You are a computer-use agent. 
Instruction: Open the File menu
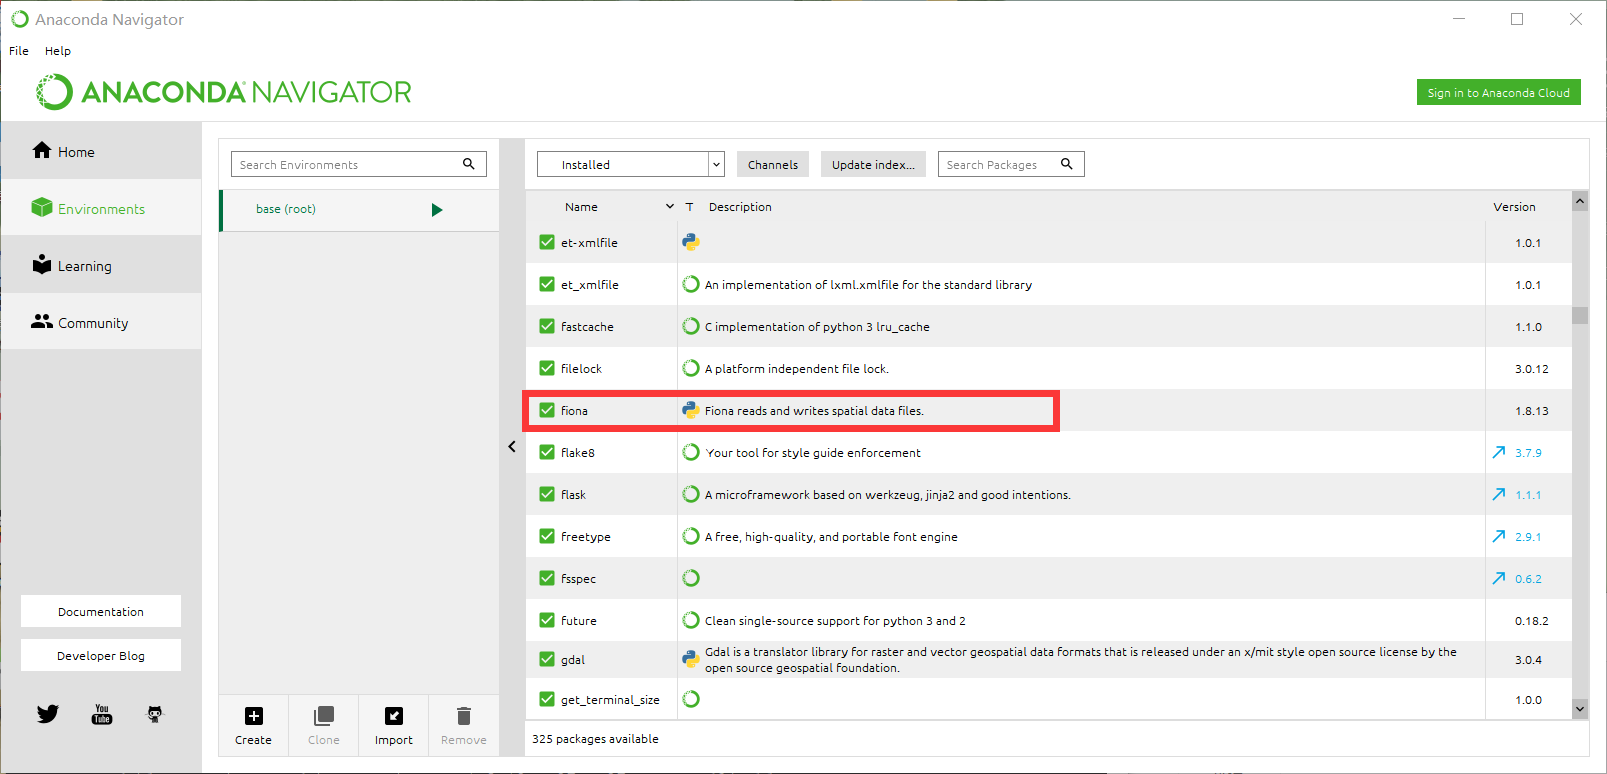[x=19, y=50]
